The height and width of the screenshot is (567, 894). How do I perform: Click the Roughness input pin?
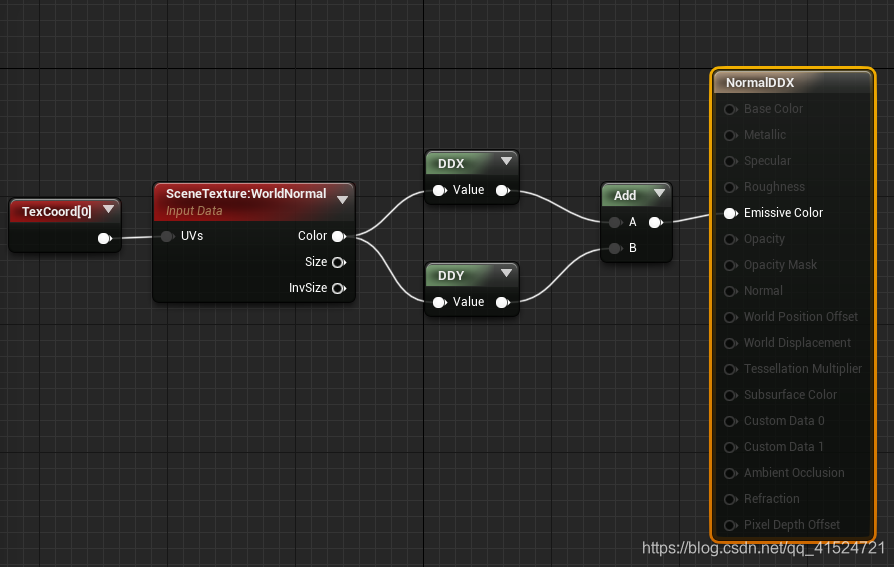[730, 187]
